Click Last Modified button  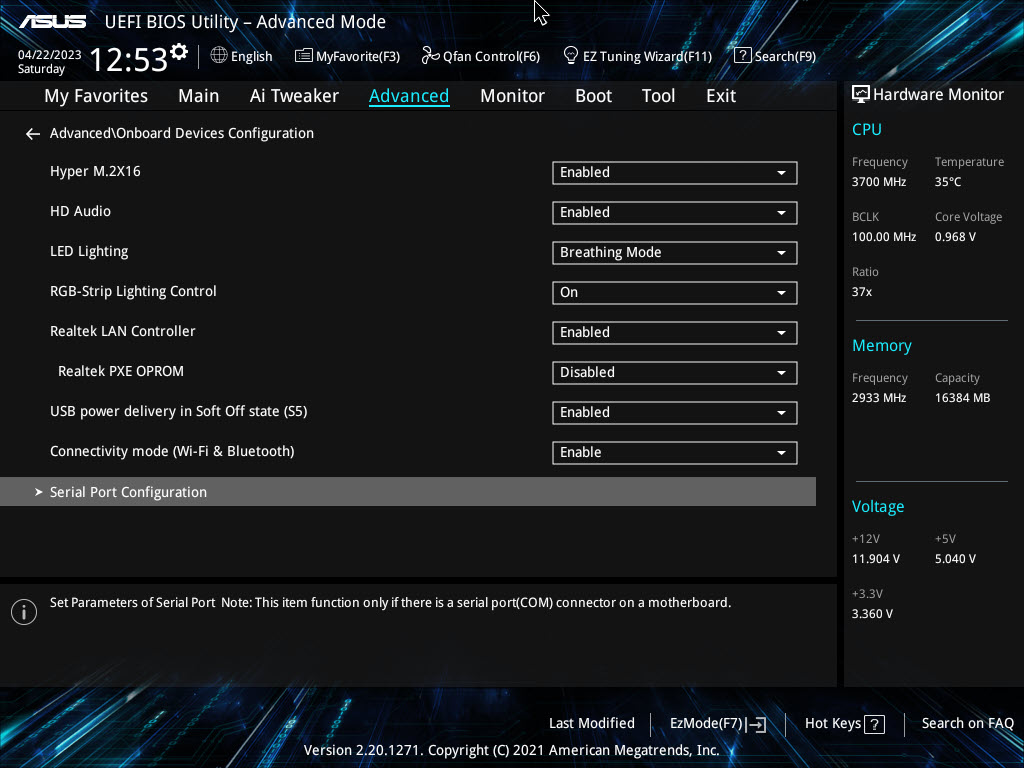tap(591, 723)
